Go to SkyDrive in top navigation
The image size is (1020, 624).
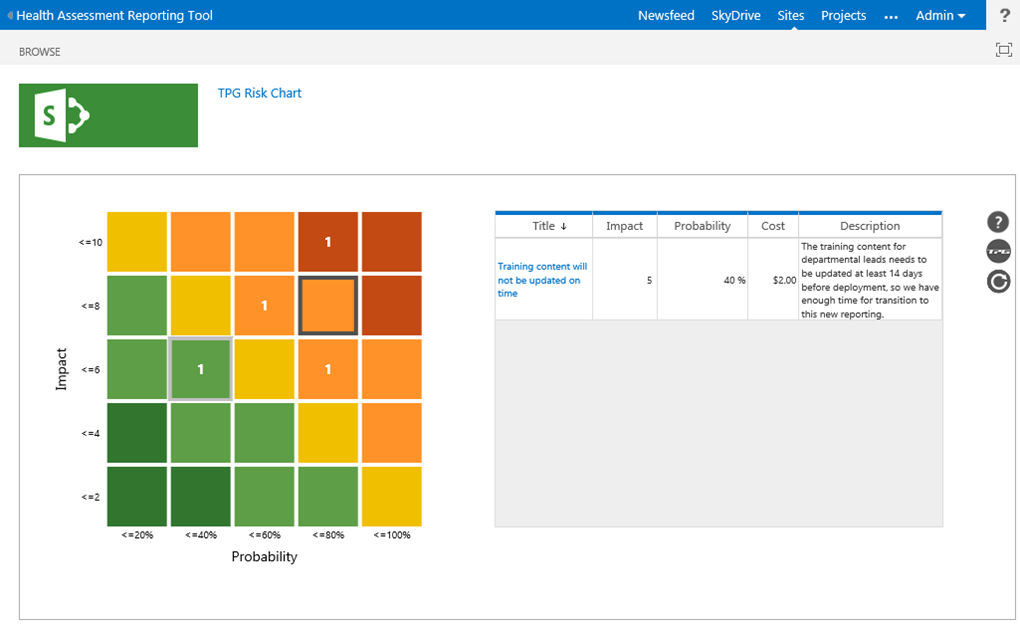(x=735, y=16)
